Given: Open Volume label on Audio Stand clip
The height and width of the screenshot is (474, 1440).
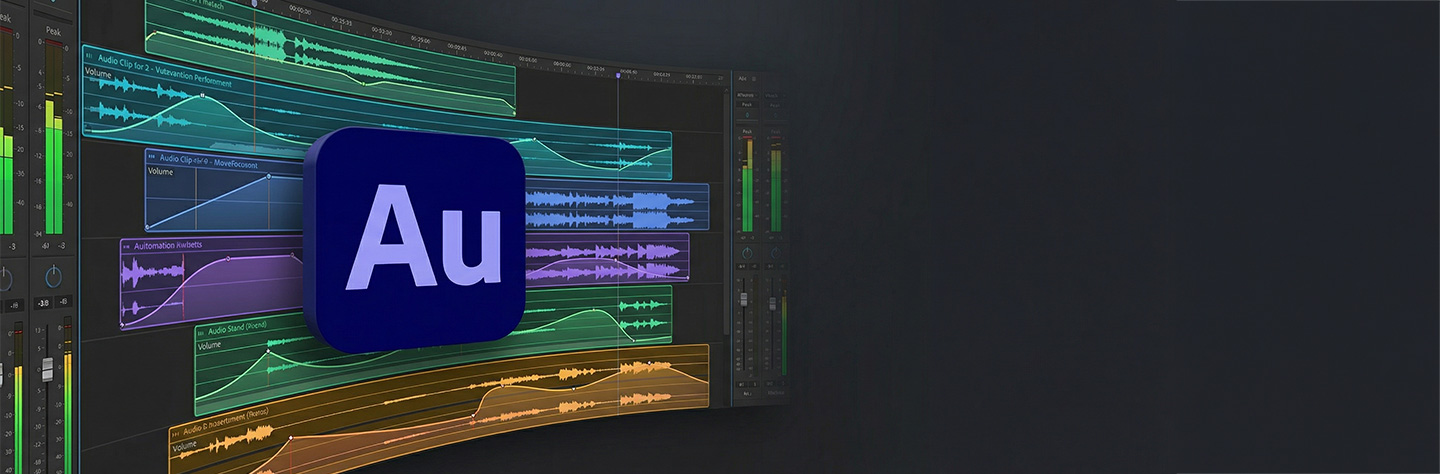Looking at the screenshot, I should [209, 346].
